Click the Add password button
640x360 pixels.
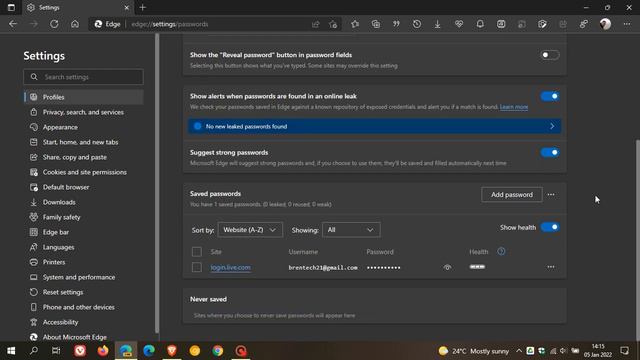(512, 195)
